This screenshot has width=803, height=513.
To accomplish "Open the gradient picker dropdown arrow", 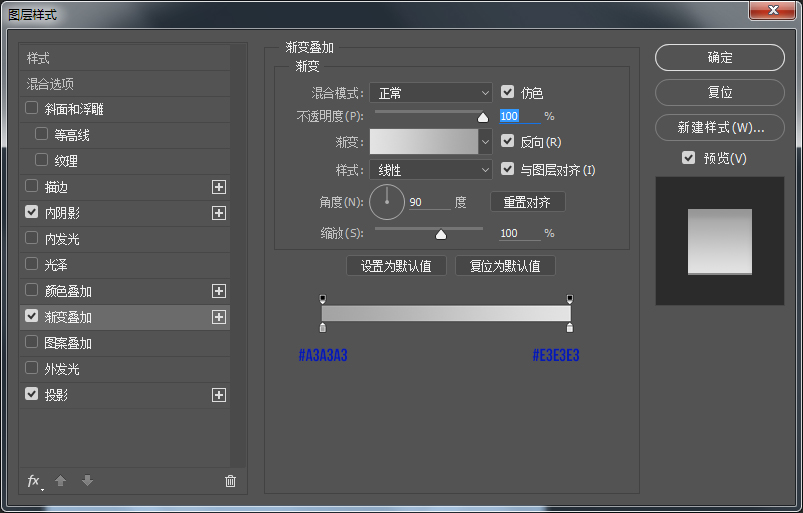I will pos(485,141).
